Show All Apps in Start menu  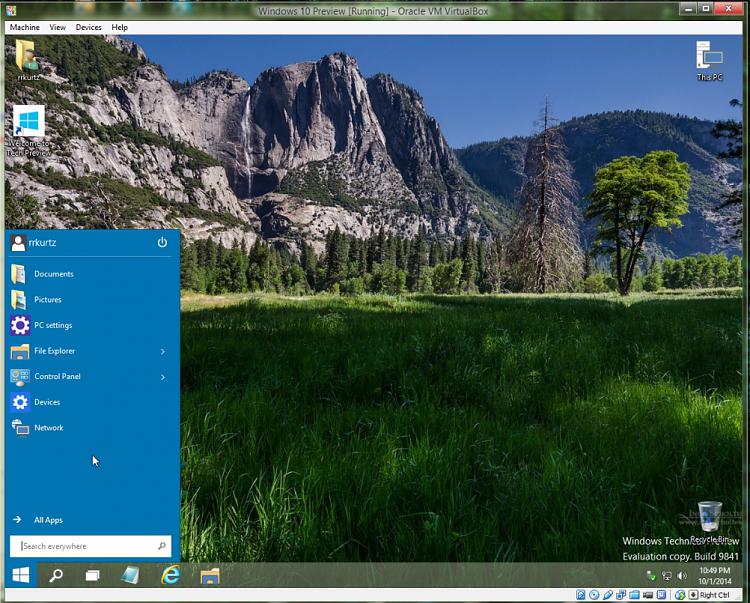(38, 520)
